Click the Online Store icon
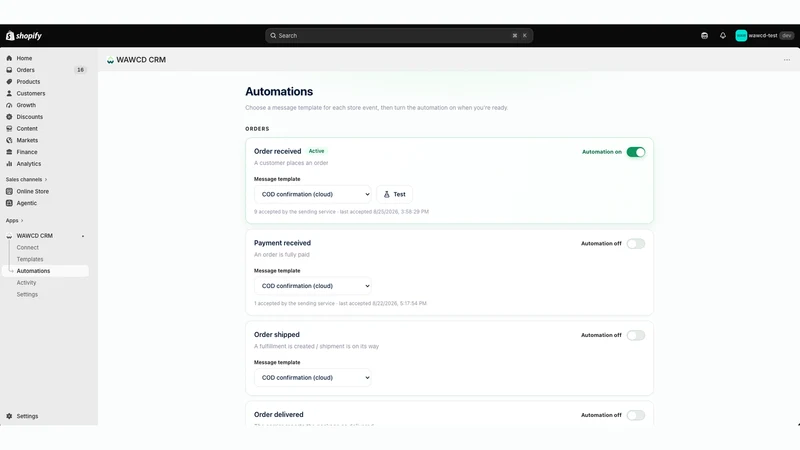 (9, 191)
